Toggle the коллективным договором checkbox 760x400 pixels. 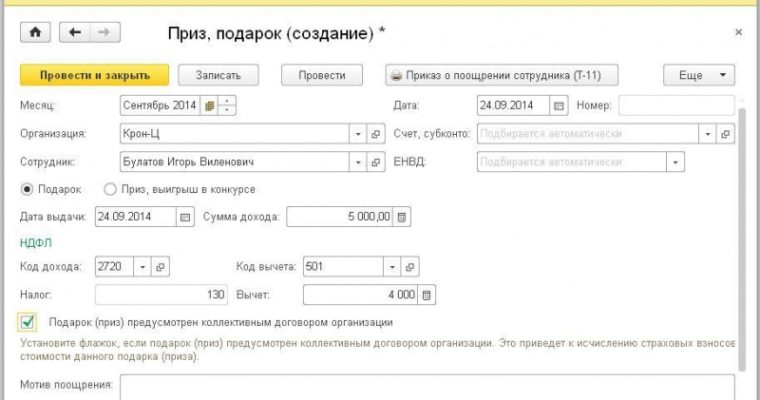pos(27,322)
